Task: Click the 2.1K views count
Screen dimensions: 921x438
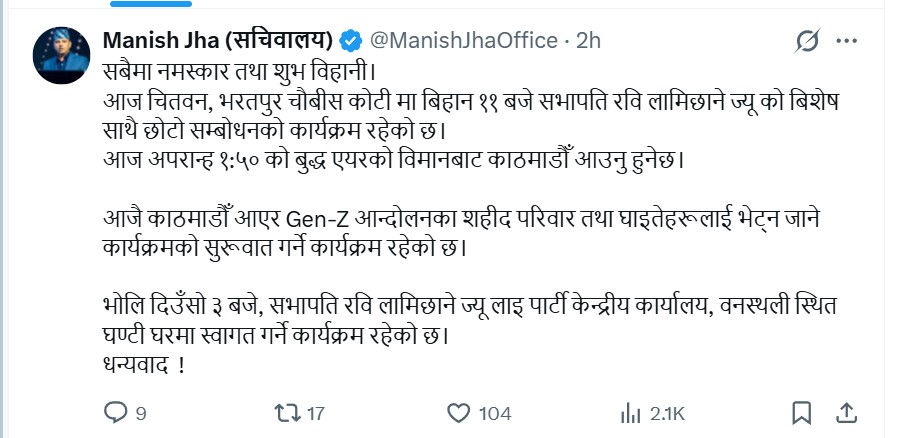Action: coord(667,414)
